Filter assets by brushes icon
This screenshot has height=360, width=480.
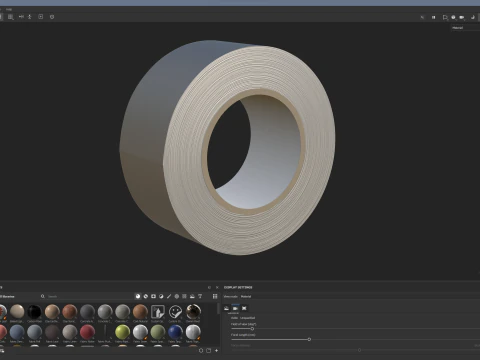point(169,296)
